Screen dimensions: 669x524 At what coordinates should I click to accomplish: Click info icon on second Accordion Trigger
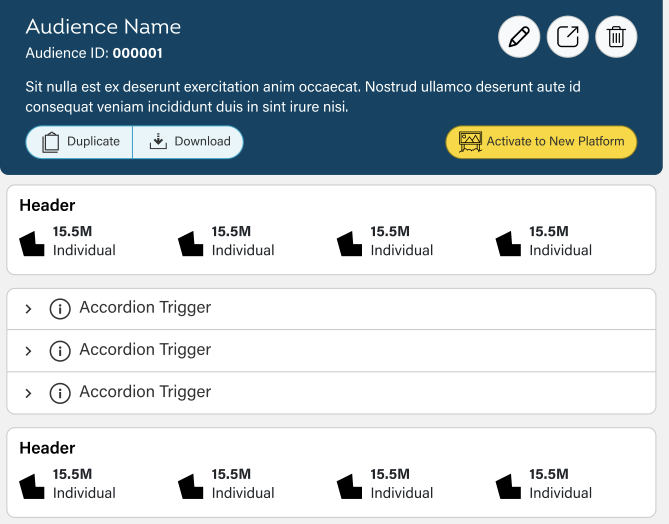(60, 350)
